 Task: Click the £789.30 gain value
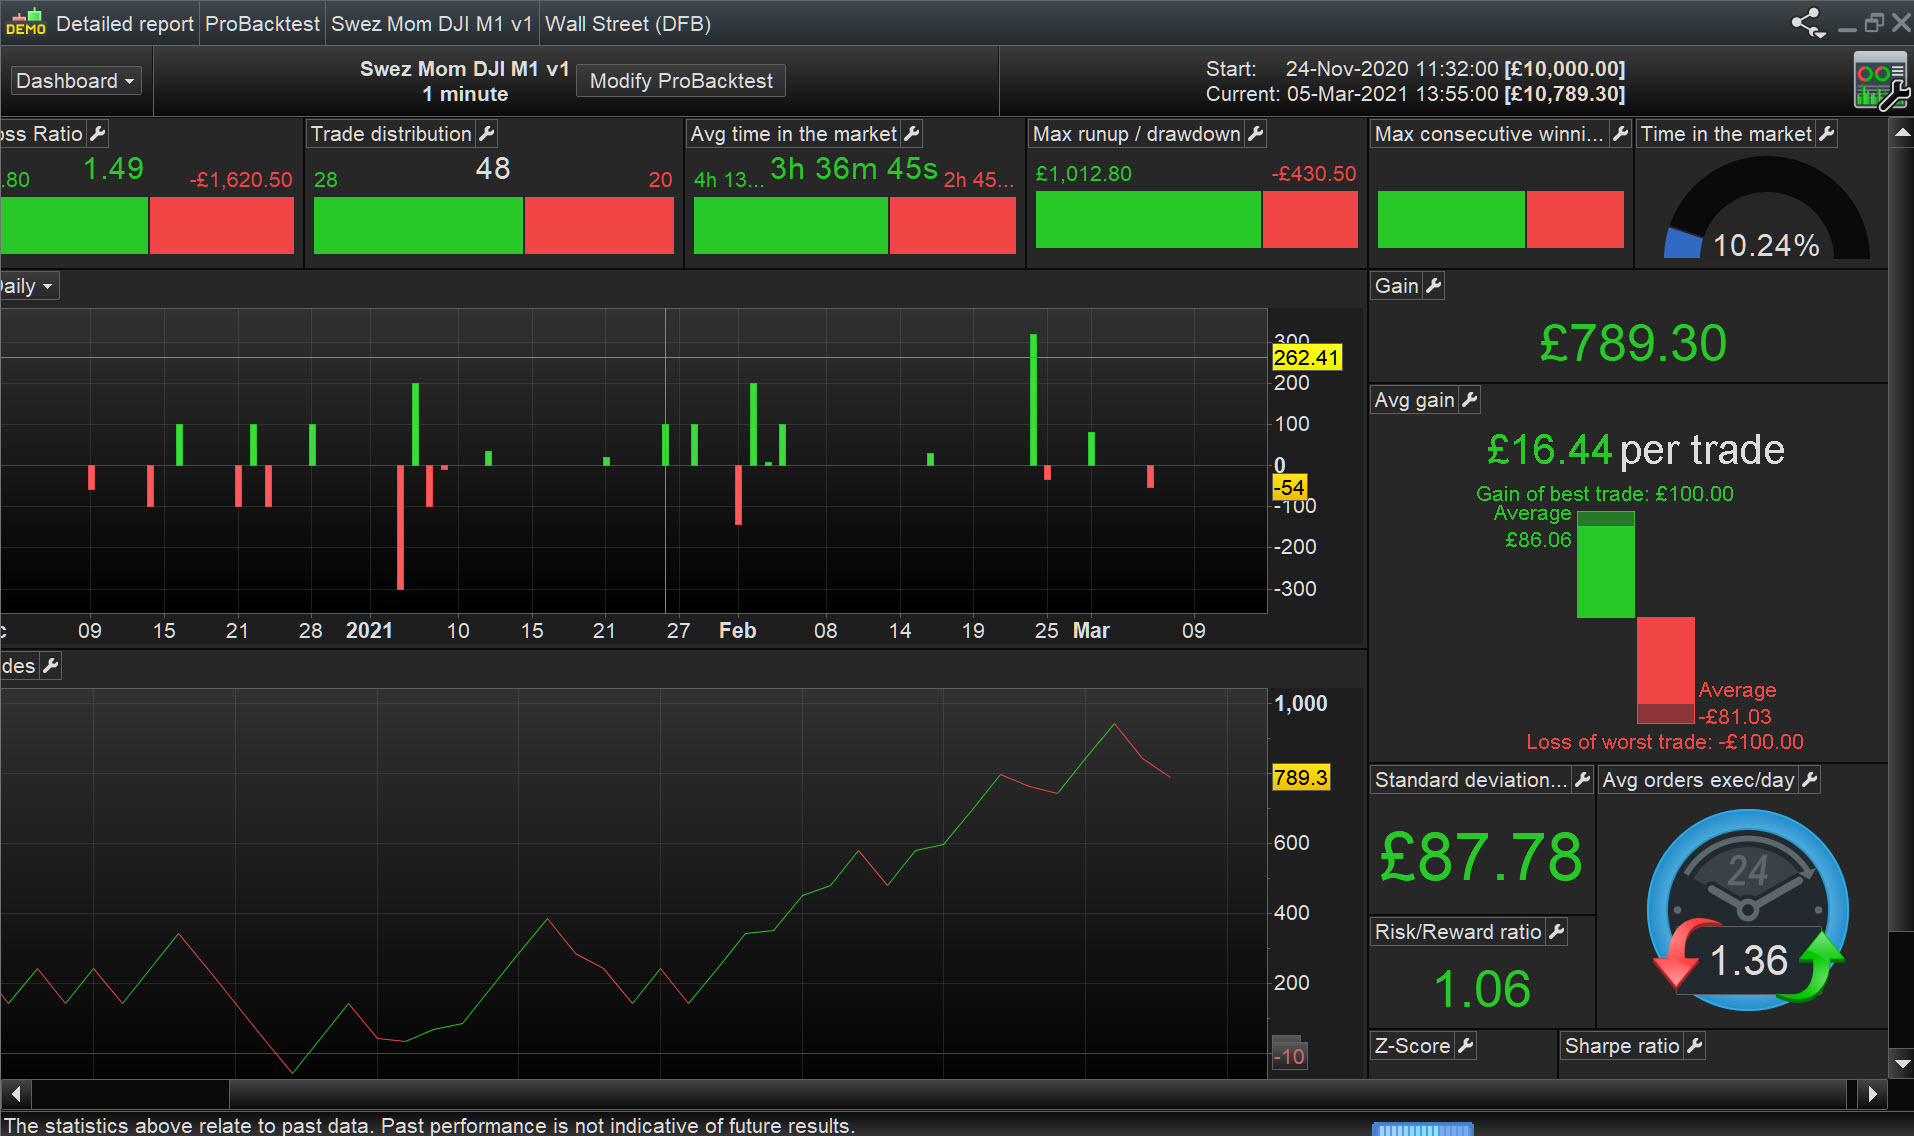(x=1633, y=343)
